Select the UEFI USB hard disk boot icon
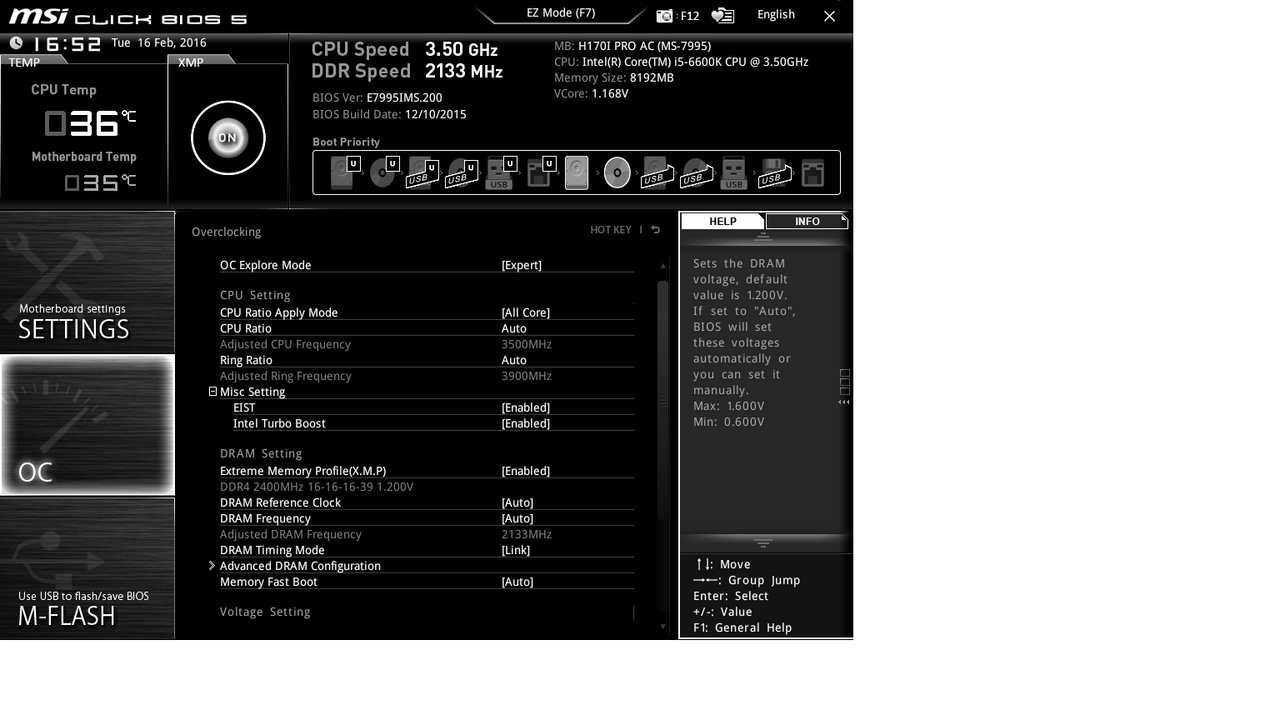 [422, 173]
